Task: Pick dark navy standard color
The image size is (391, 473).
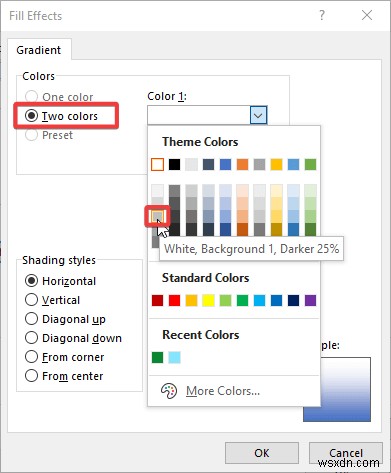Action: coord(293,300)
